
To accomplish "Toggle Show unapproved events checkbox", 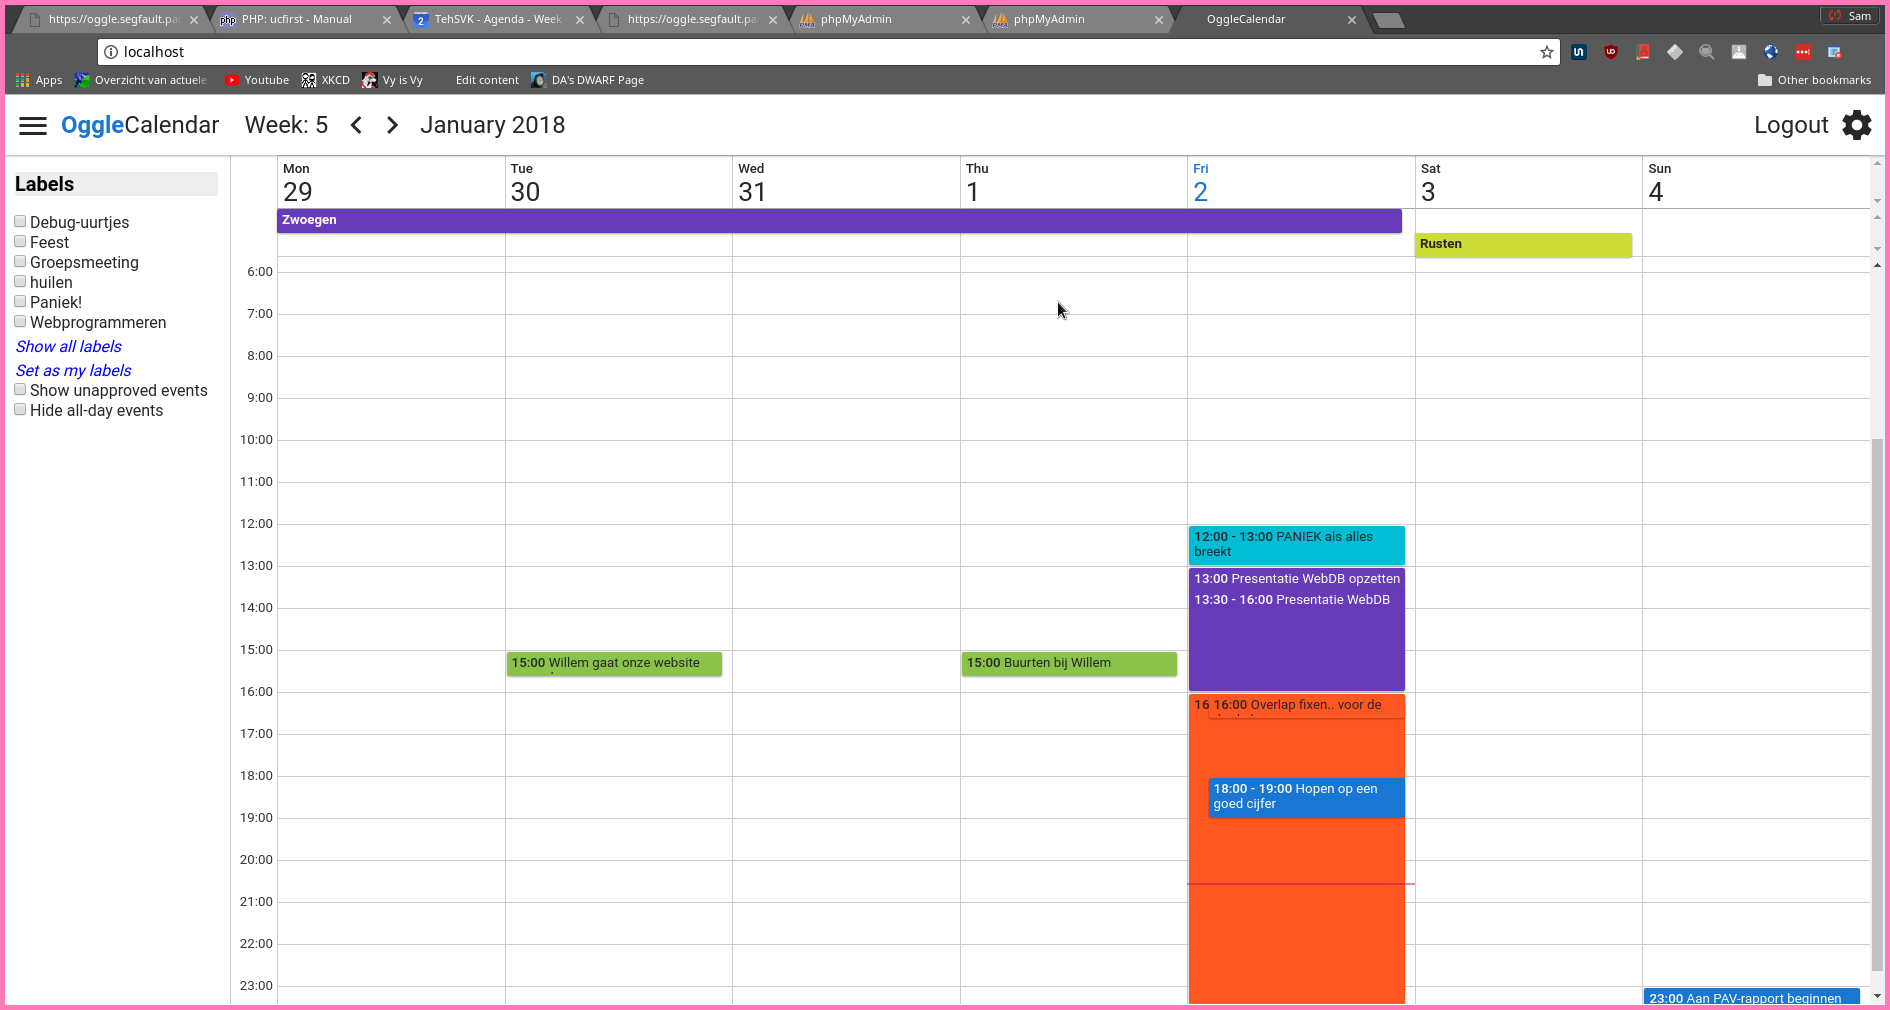I will [20, 390].
